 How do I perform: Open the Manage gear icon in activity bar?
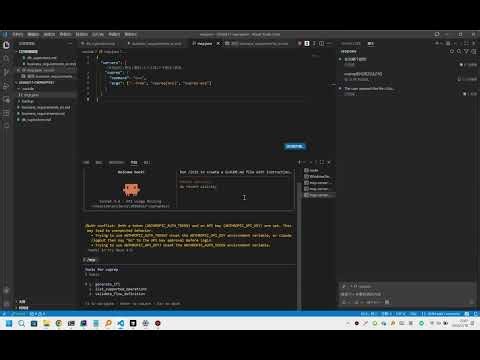pos(6,304)
